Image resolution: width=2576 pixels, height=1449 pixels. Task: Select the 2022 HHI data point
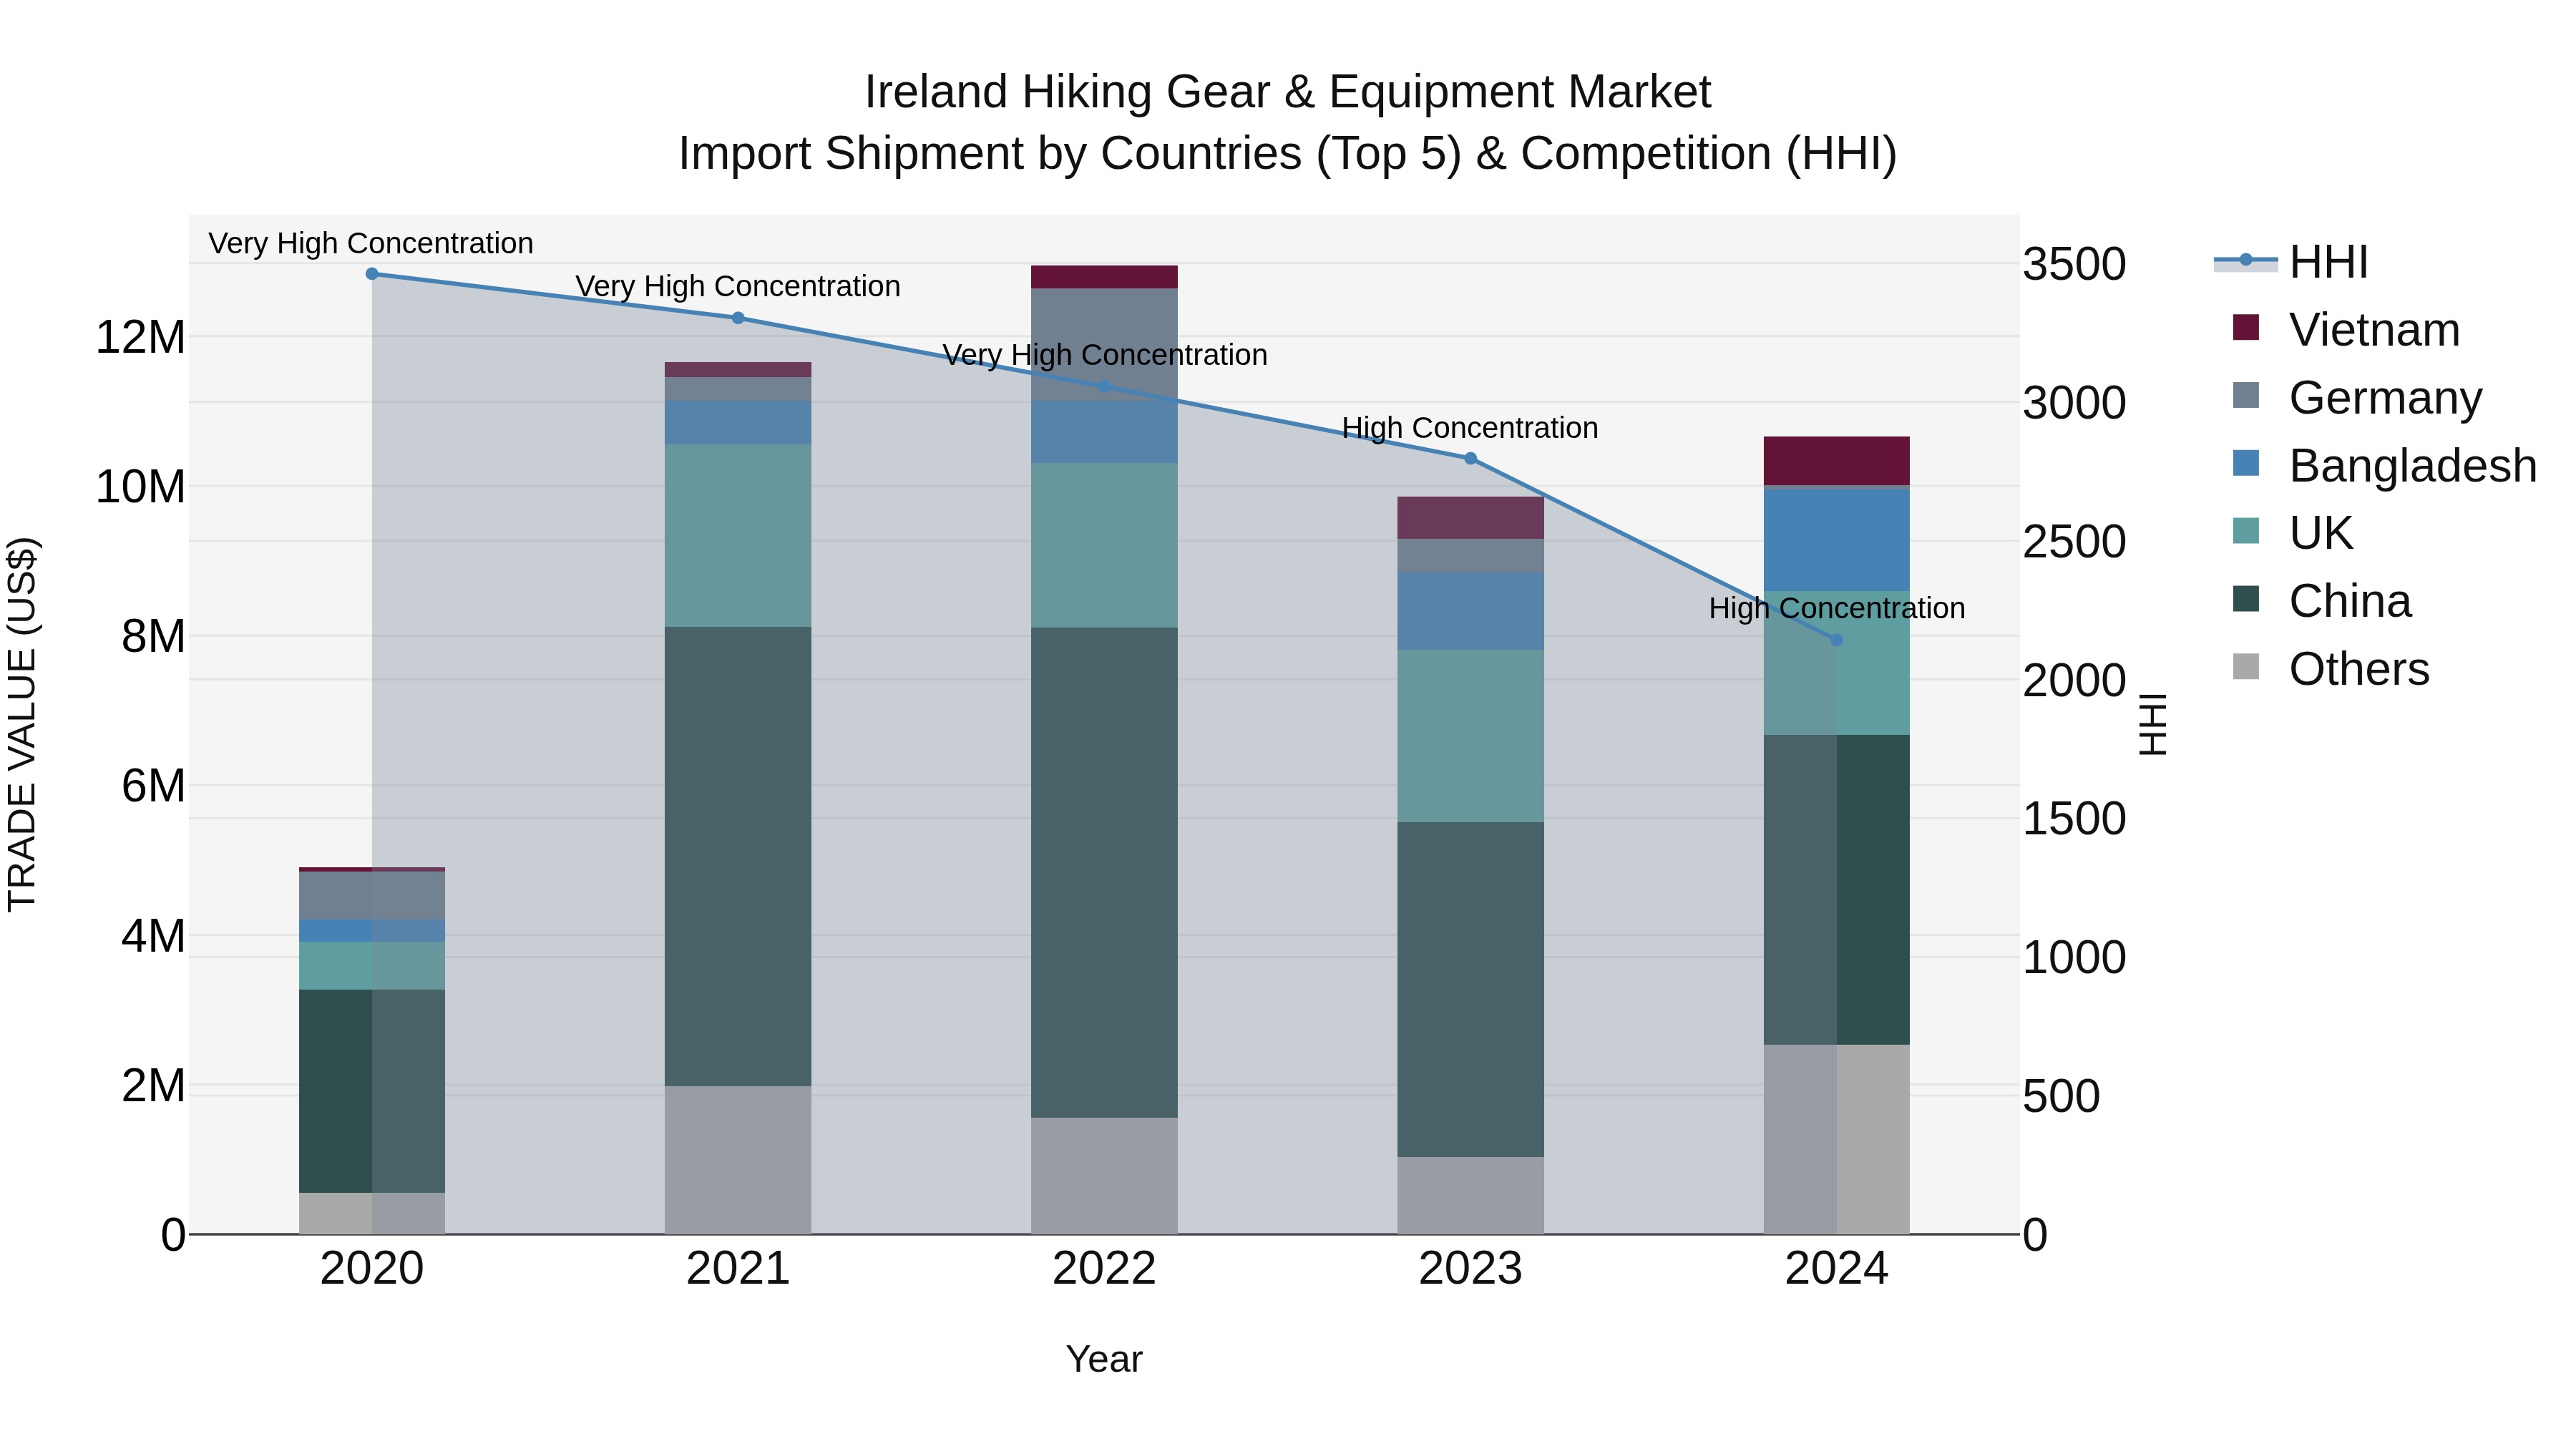(x=1104, y=386)
